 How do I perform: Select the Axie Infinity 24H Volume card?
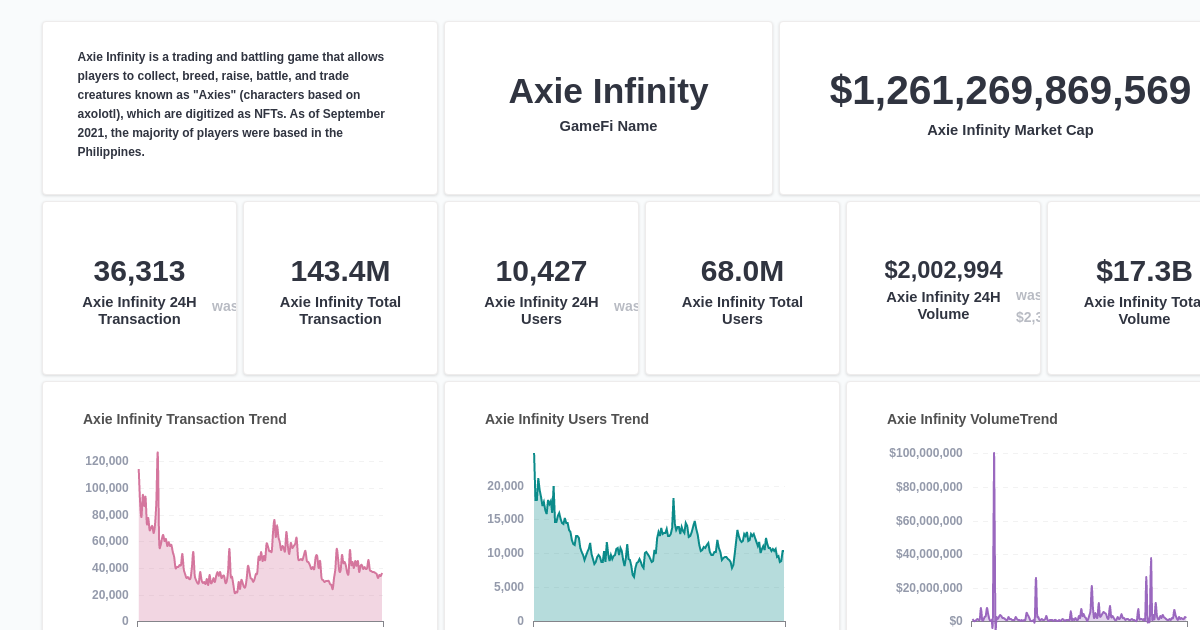(x=943, y=287)
